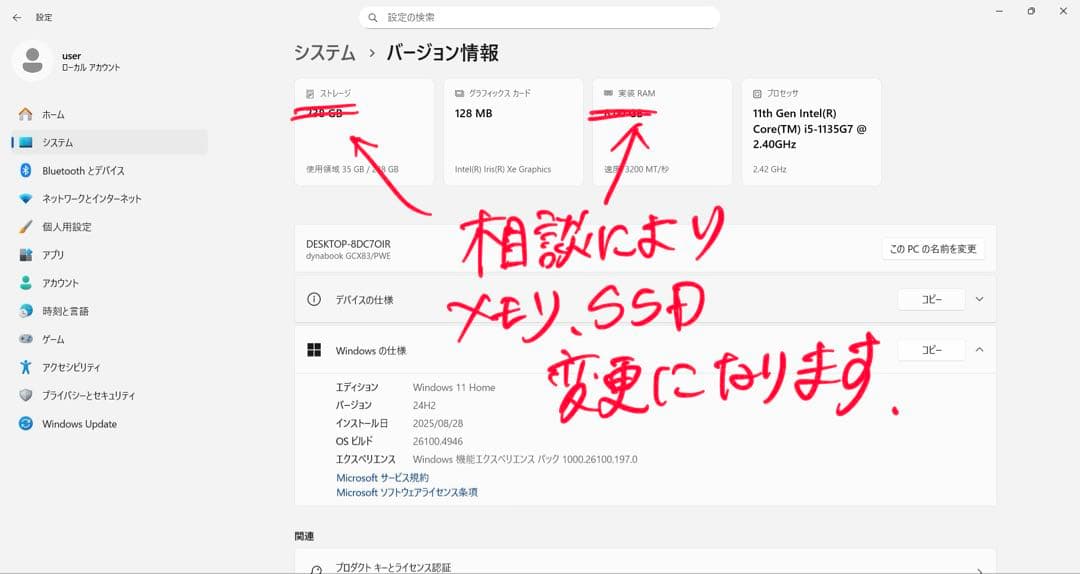Click the Privacy shield icon
1080x574 pixels.
tap(25, 396)
